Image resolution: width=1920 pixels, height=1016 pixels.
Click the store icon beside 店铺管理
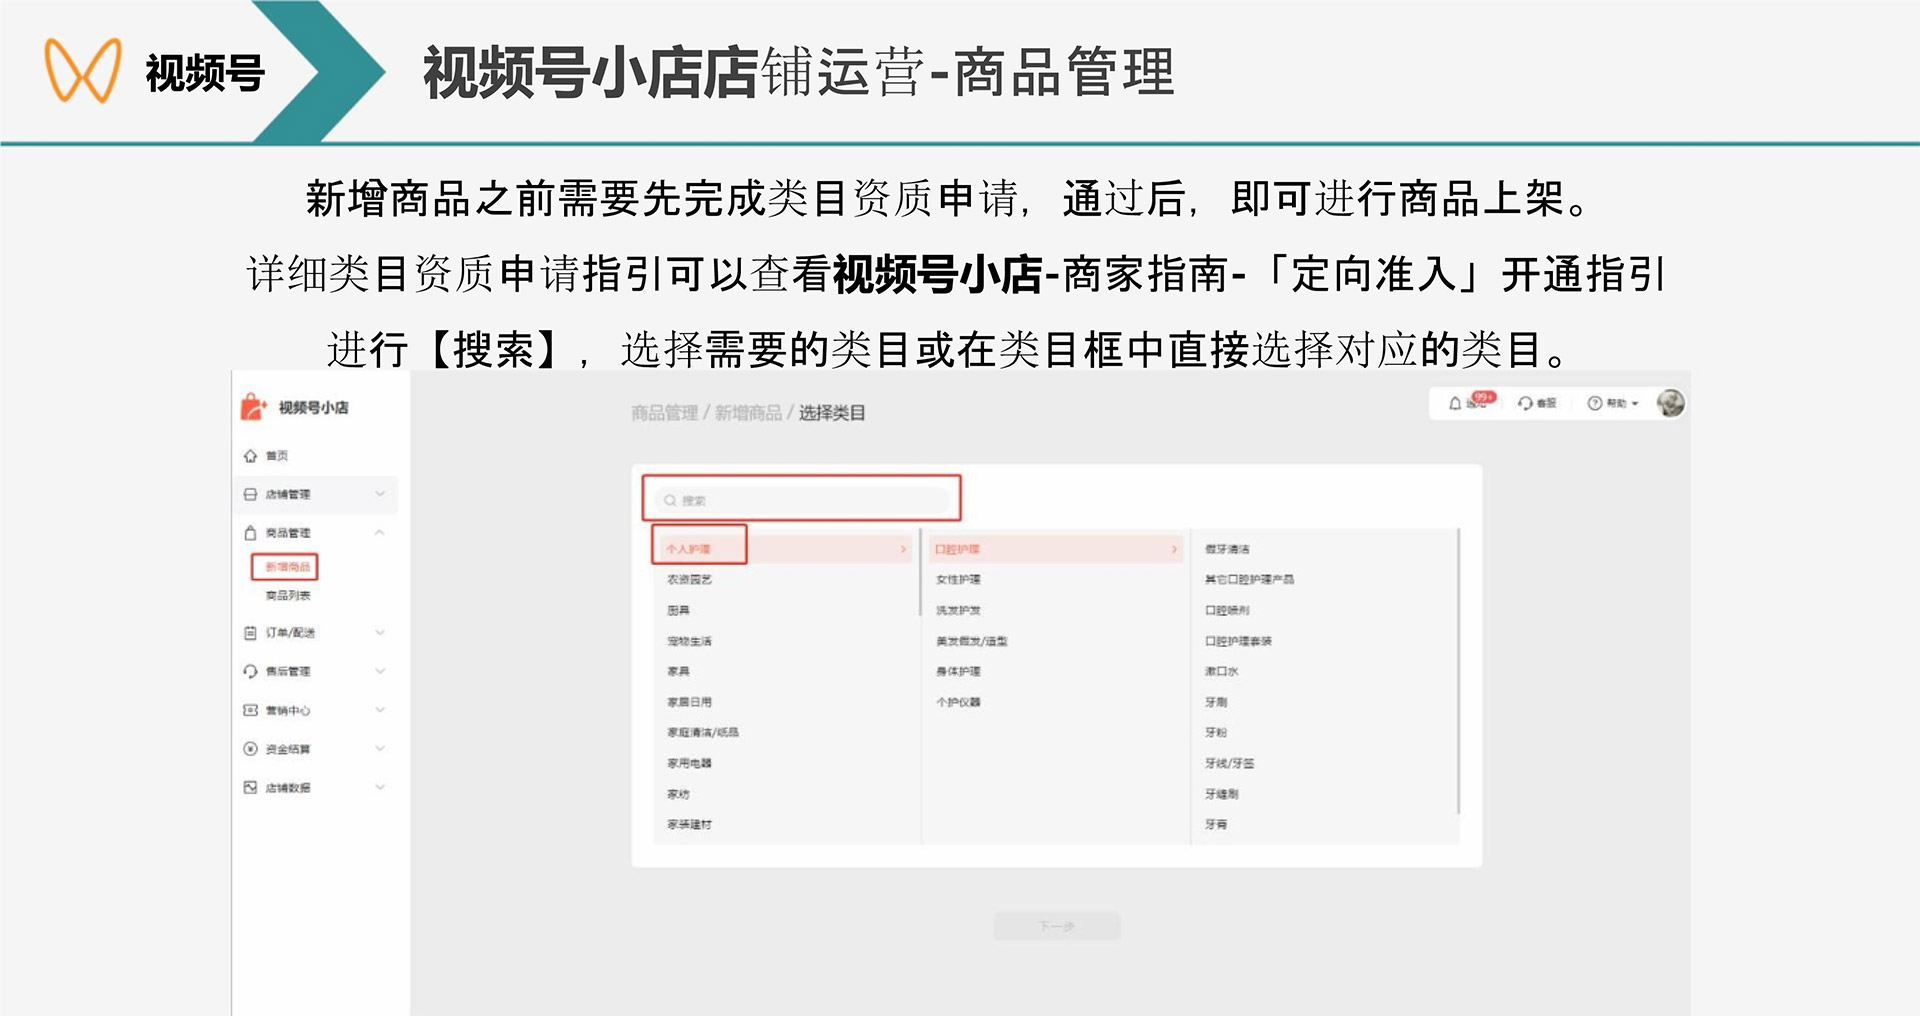point(250,494)
